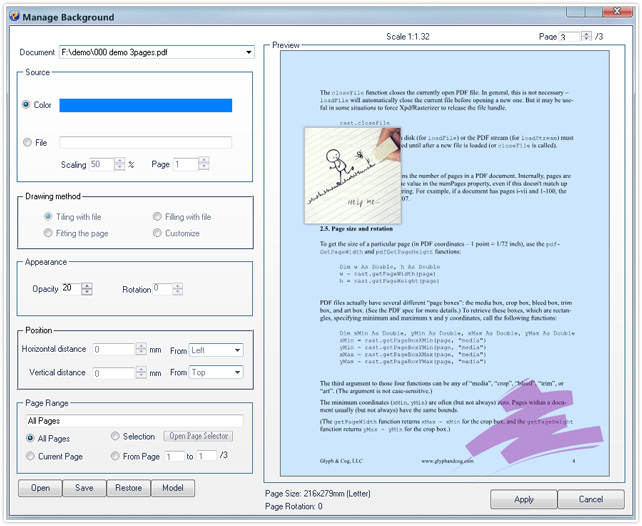
Task: Click the From Page start field
Action: [x=175, y=456]
